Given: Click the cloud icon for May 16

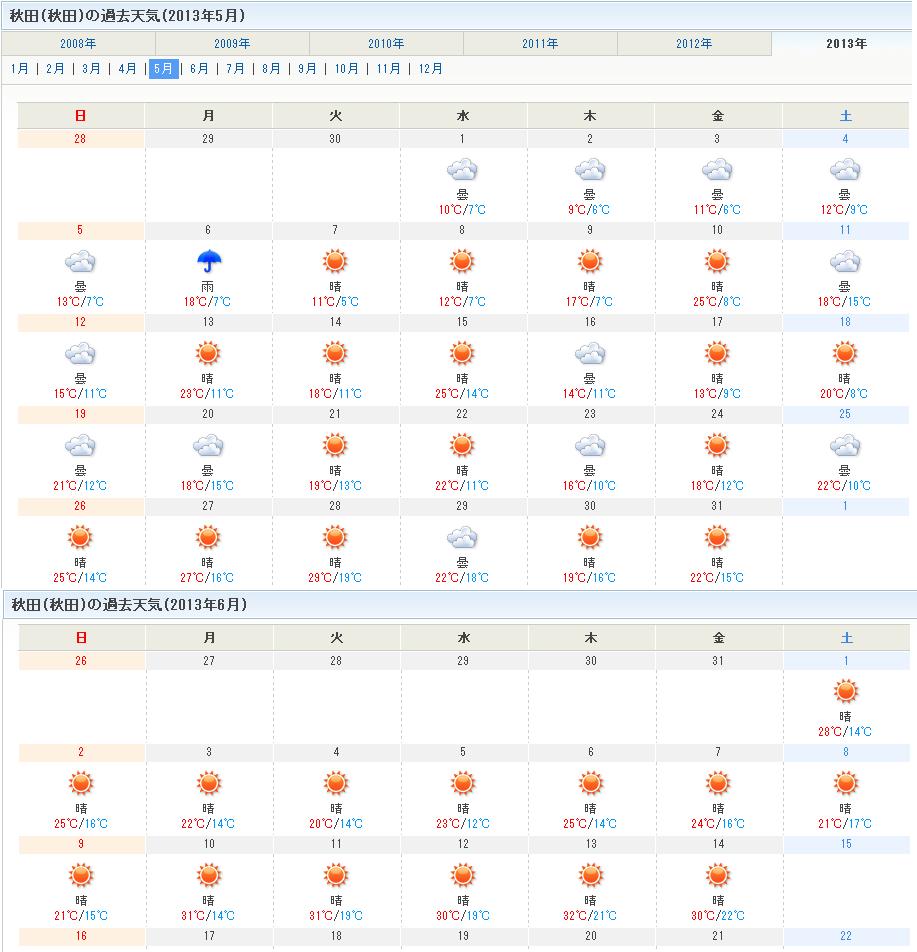Looking at the screenshot, I should pos(590,354).
